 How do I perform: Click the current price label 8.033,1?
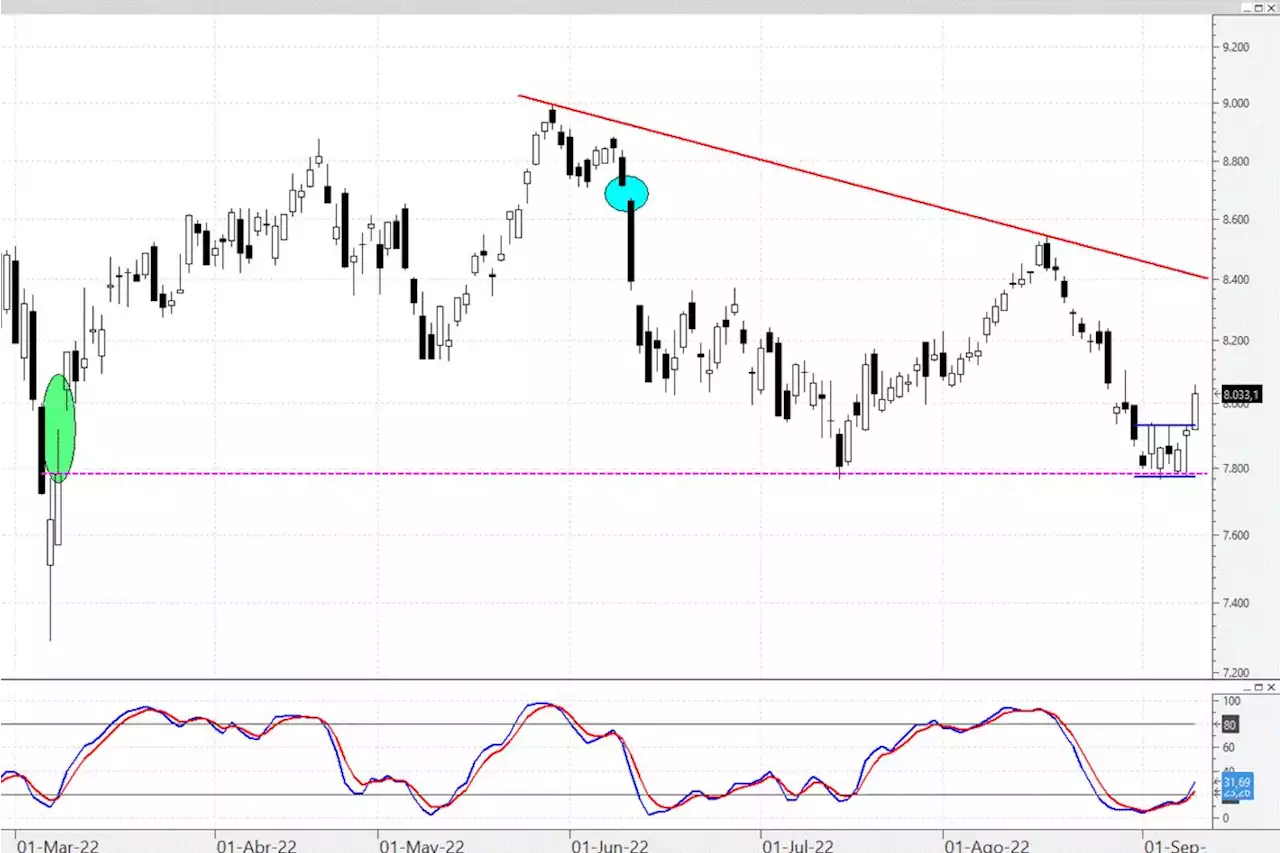point(1242,394)
